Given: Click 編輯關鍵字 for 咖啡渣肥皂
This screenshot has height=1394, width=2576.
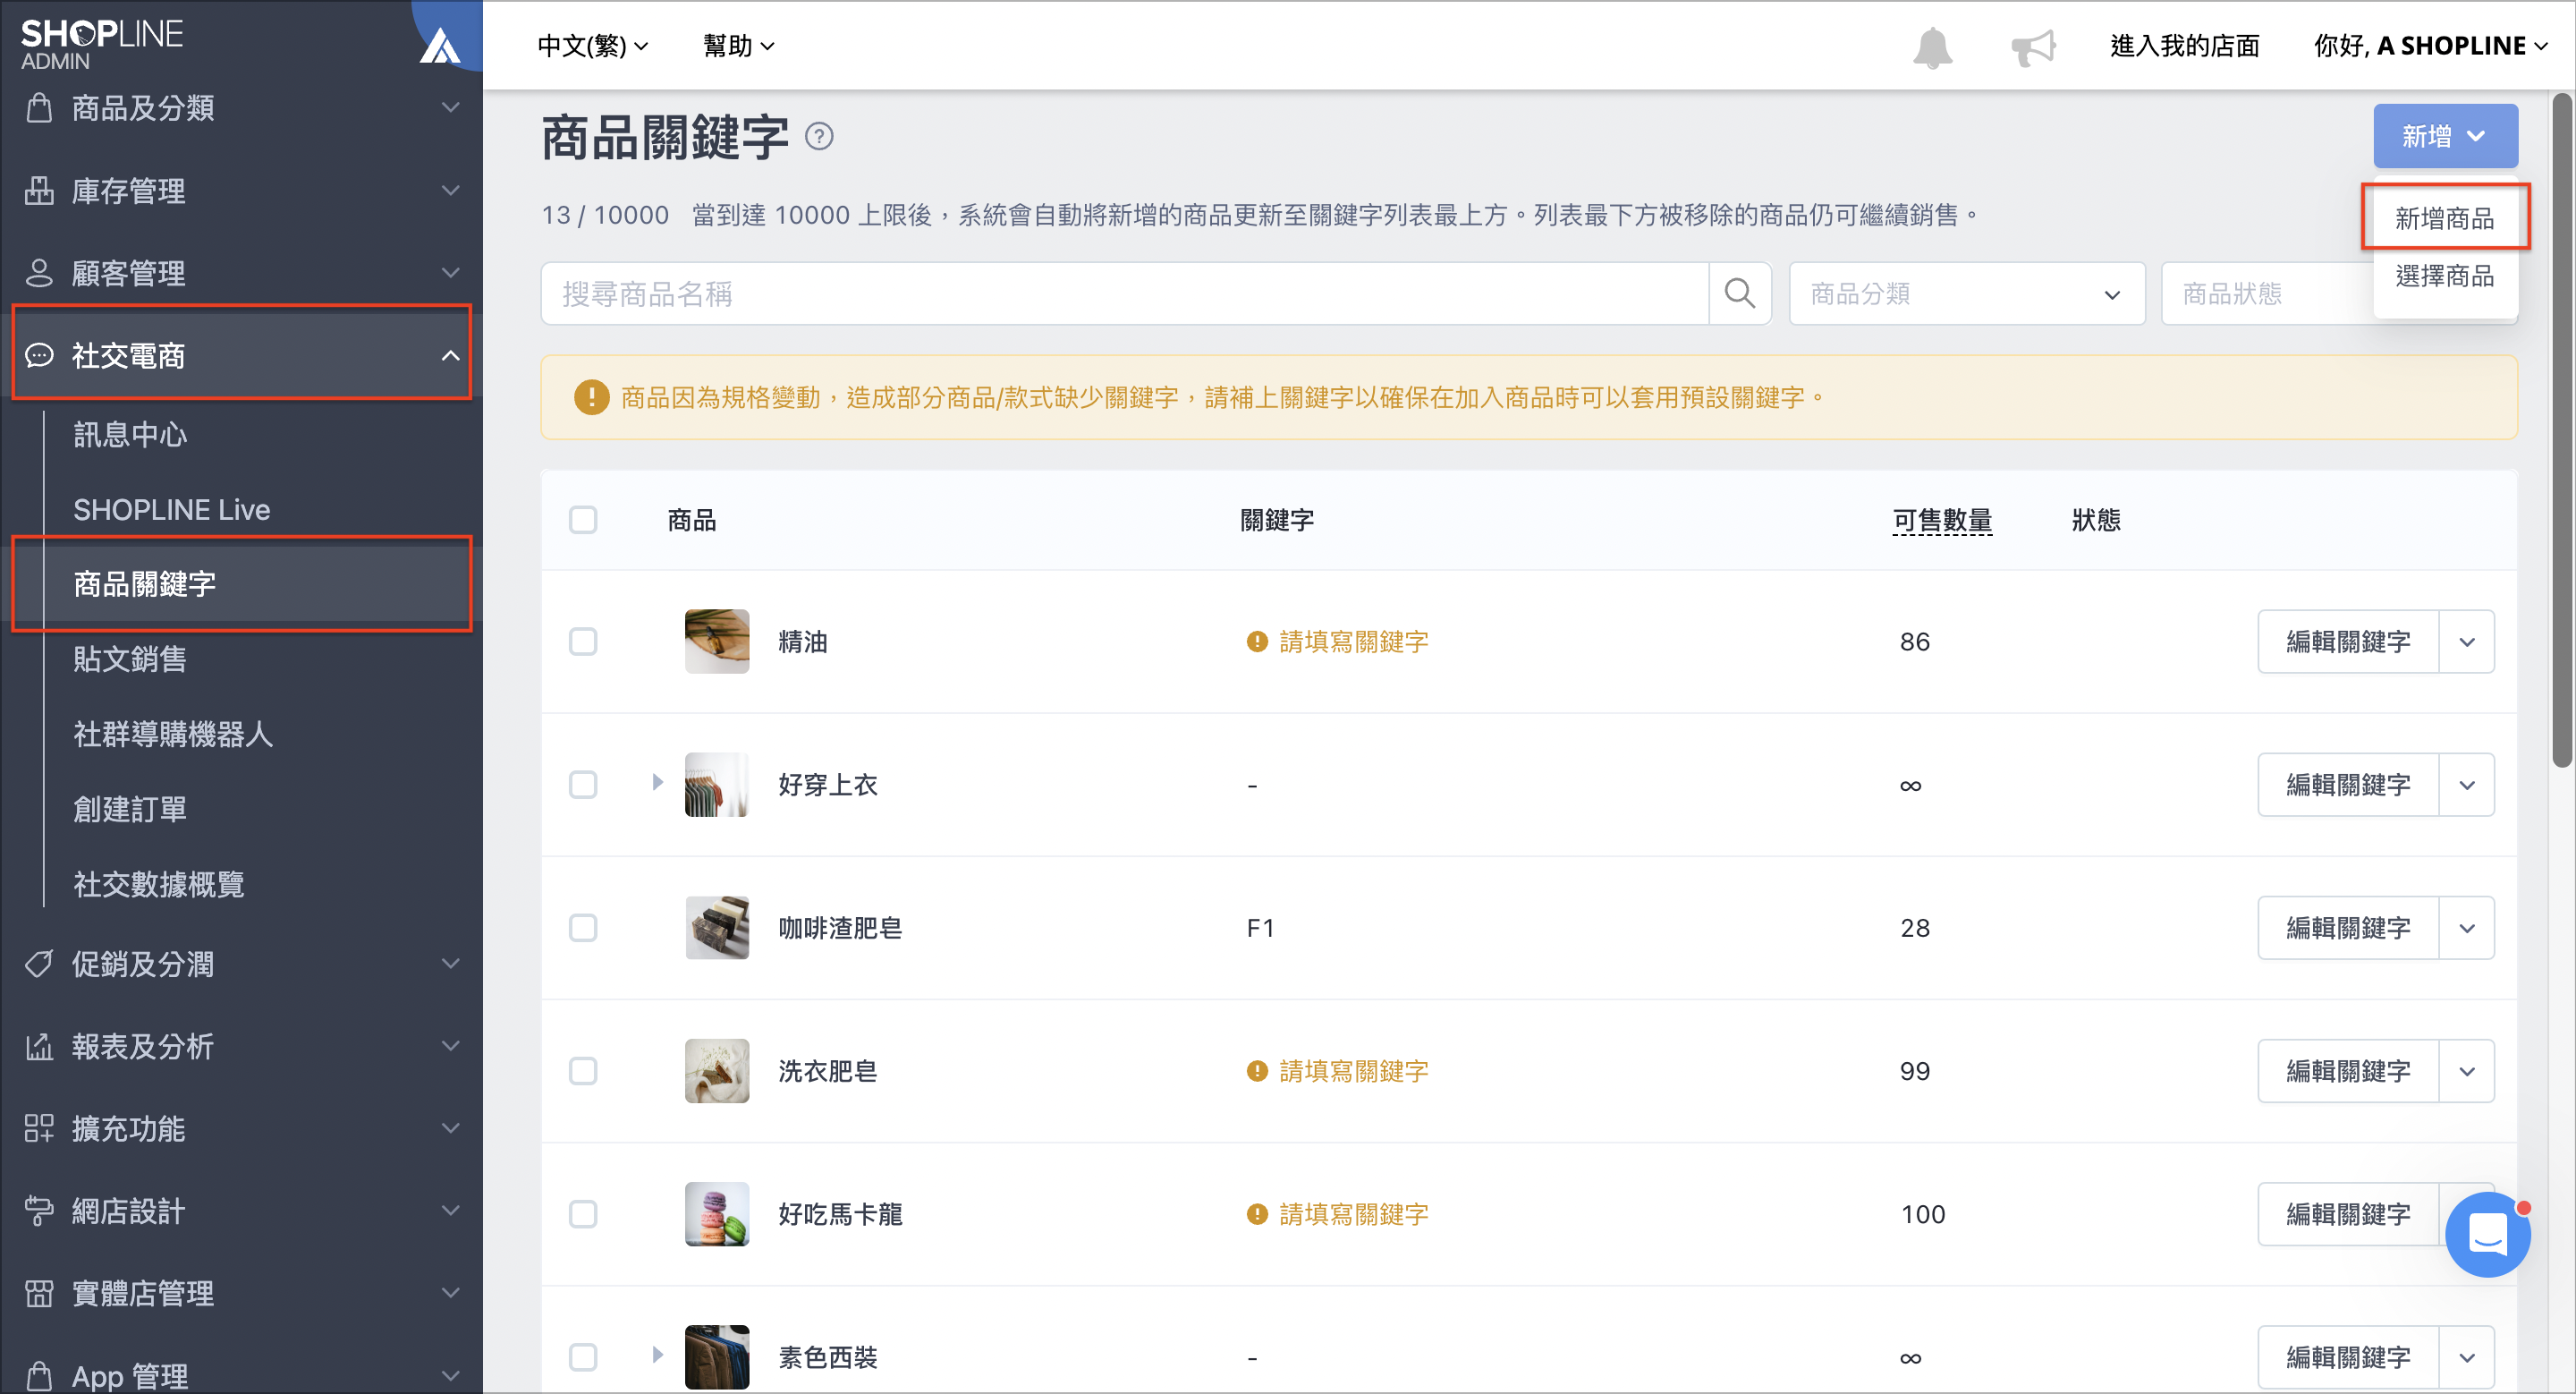Looking at the screenshot, I should (2348, 927).
